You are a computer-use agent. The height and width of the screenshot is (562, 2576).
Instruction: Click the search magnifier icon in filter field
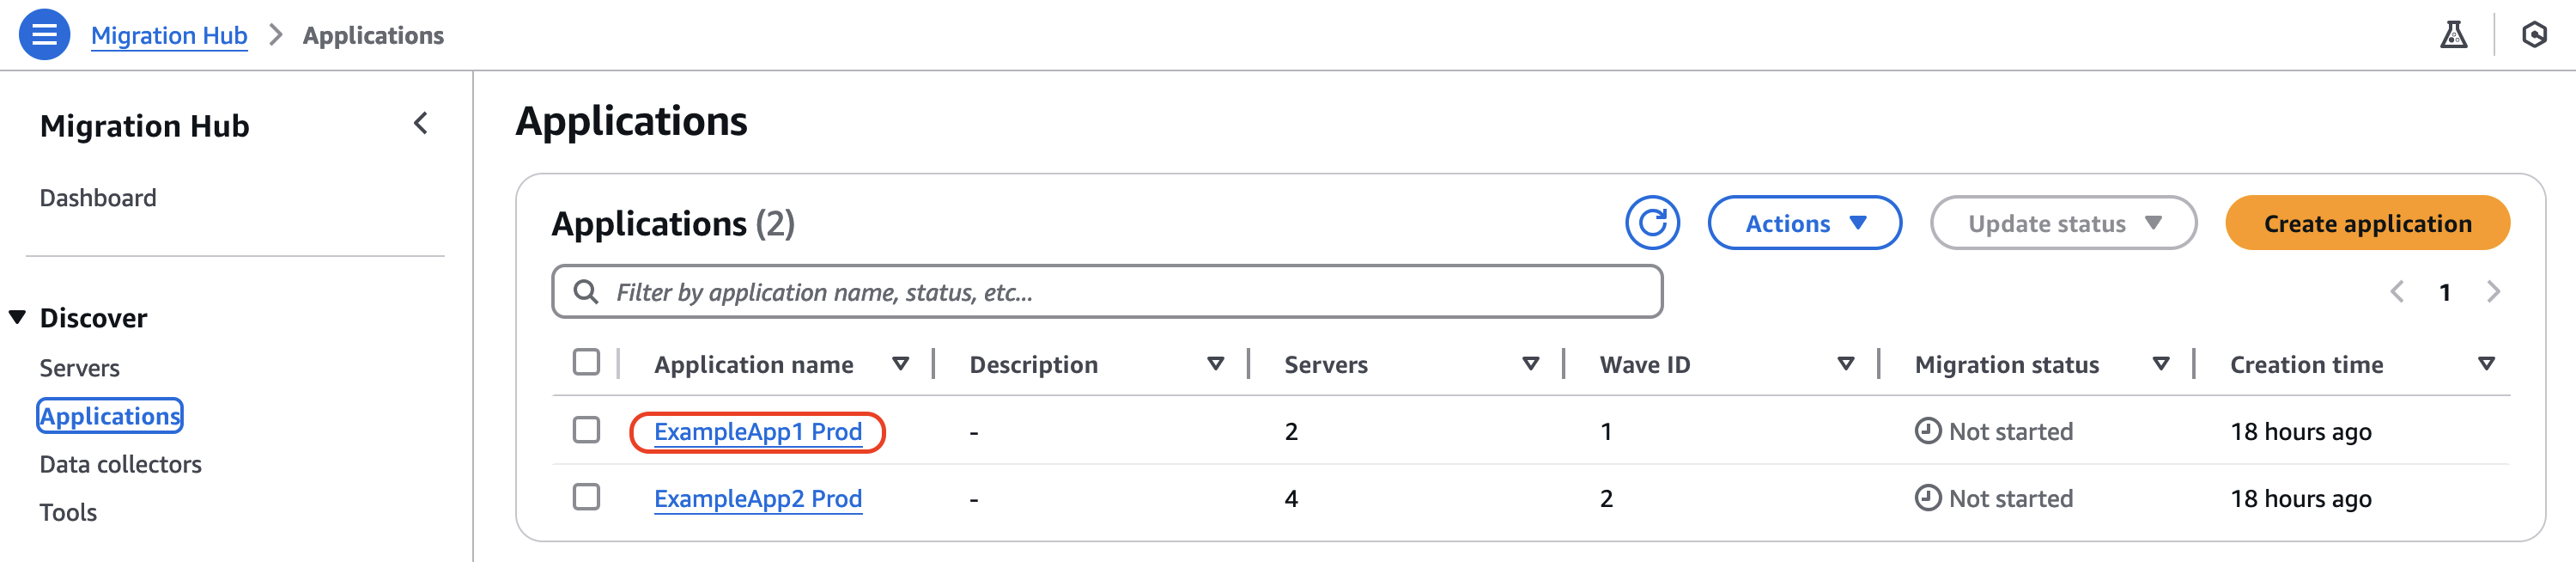[x=586, y=291]
